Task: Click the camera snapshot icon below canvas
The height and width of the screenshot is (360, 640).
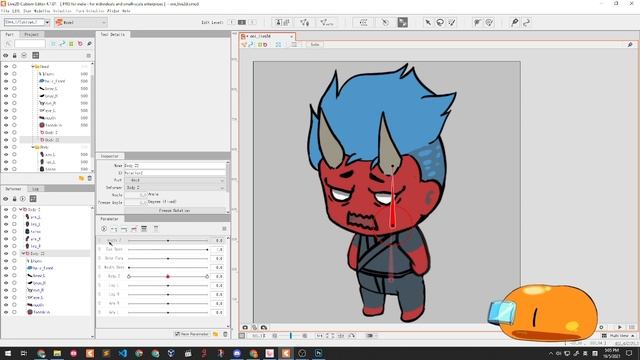Action: coord(245,327)
